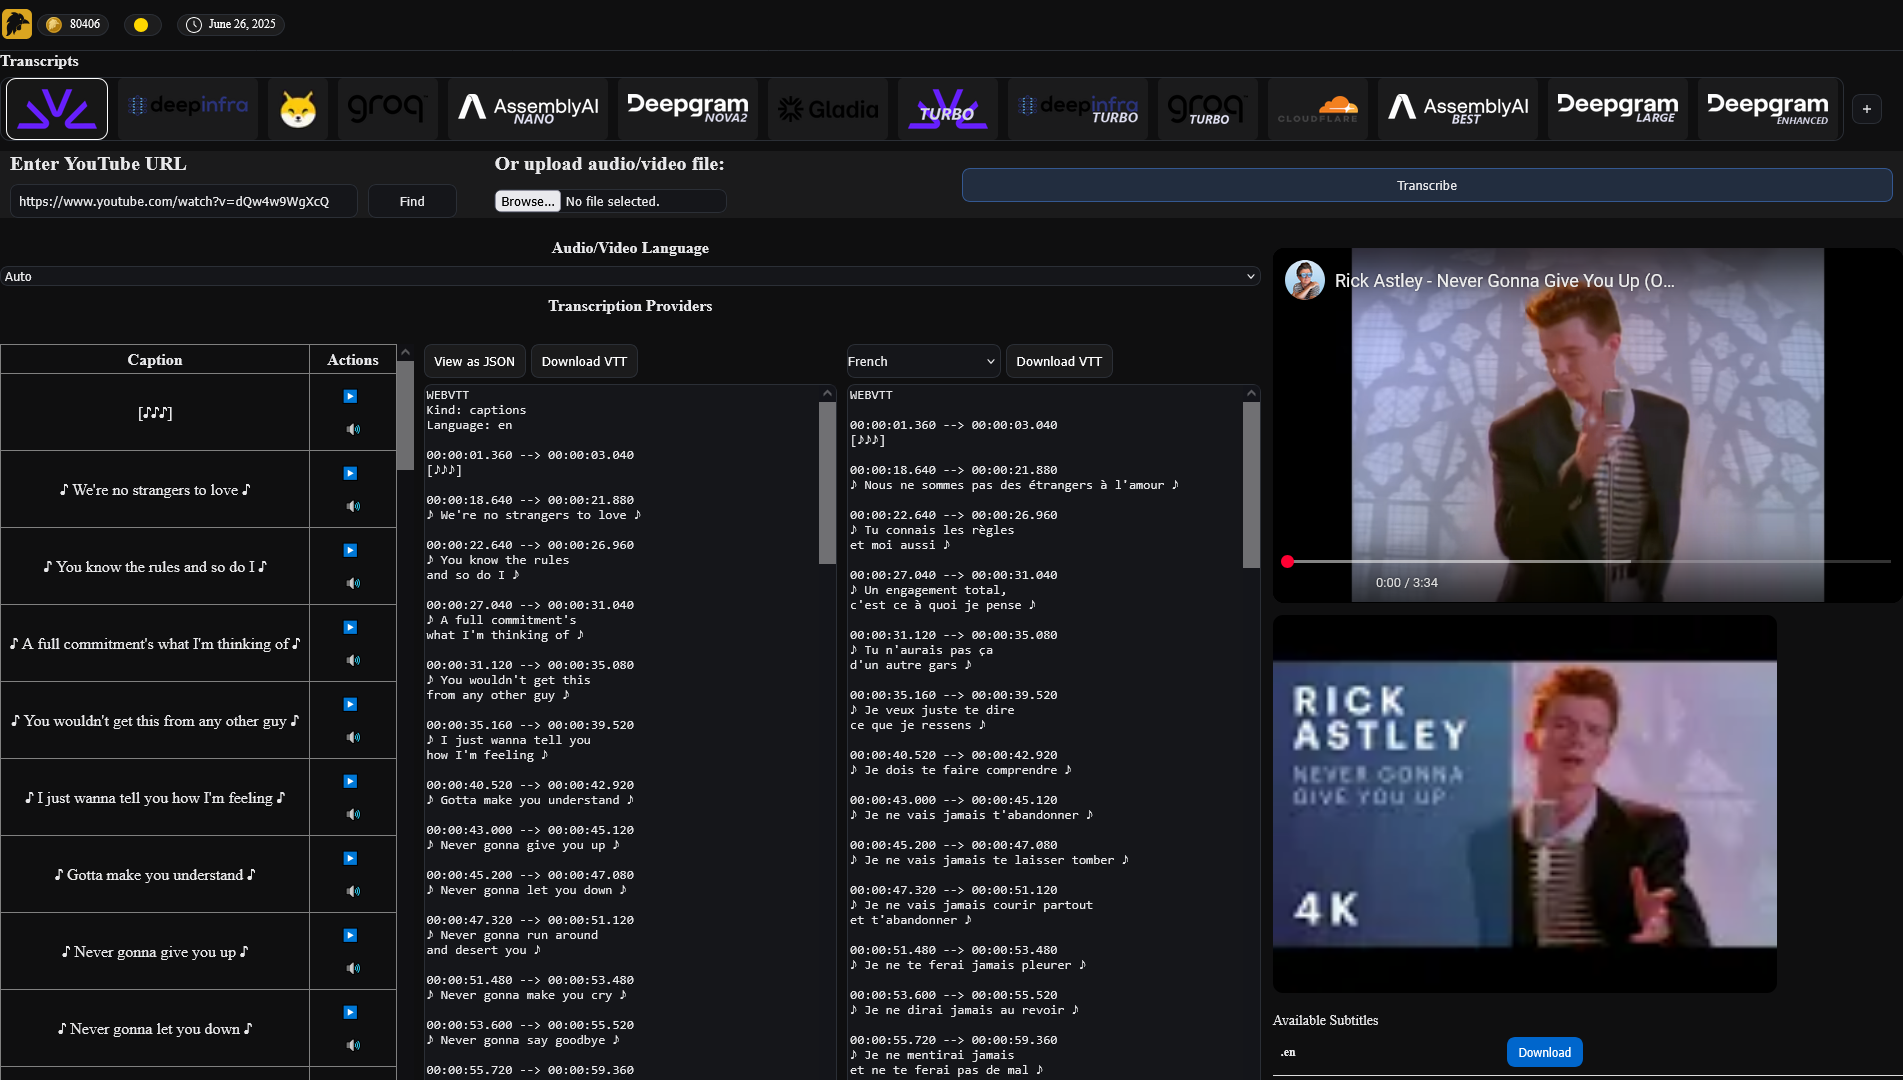This screenshot has height=1080, width=1903.
Task: Click speaker for "Never gonna let you down" row
Action: coord(353,1045)
